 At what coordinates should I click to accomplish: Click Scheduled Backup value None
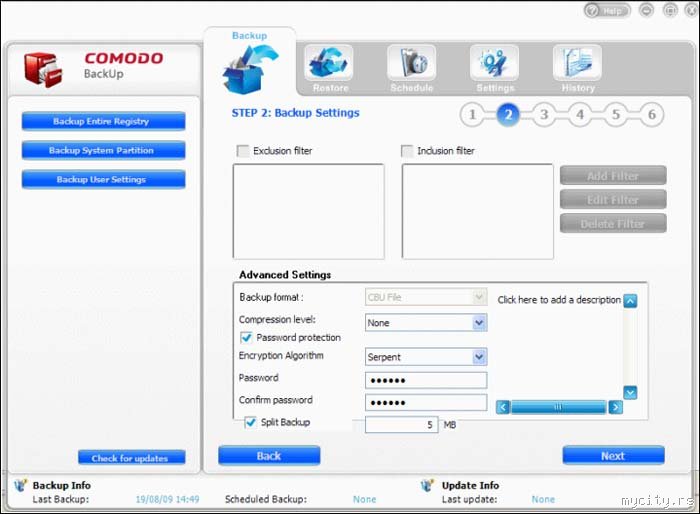click(364, 499)
